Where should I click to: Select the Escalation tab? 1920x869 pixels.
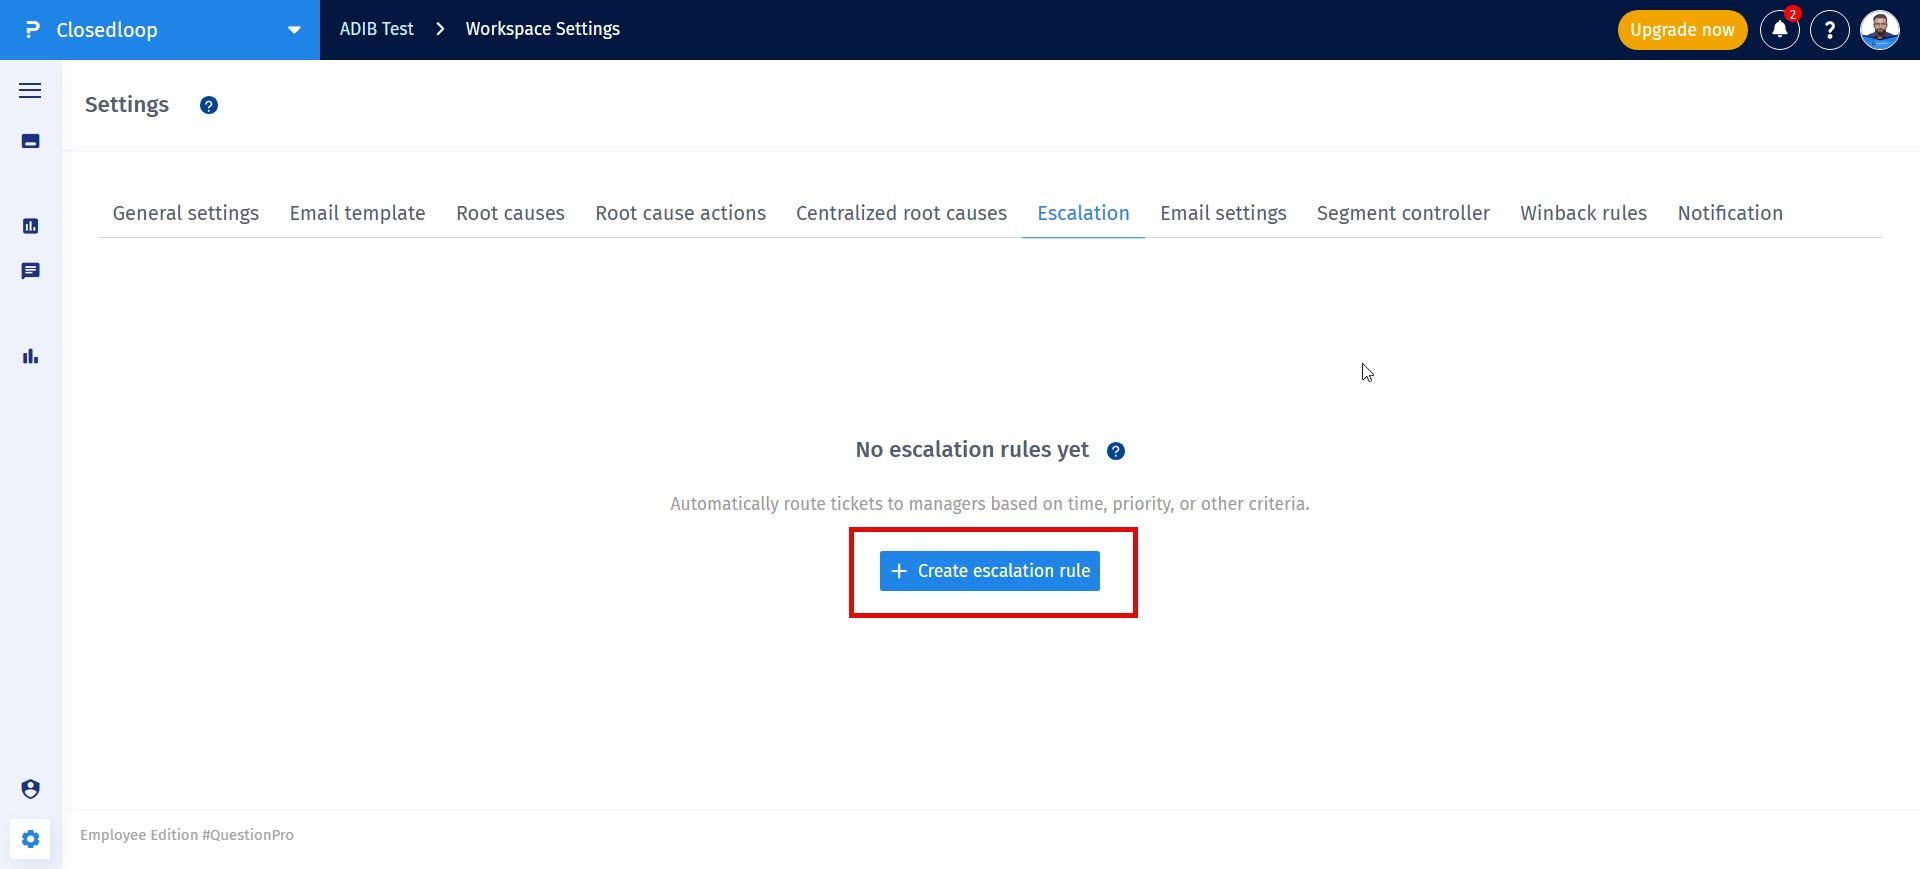(1083, 213)
